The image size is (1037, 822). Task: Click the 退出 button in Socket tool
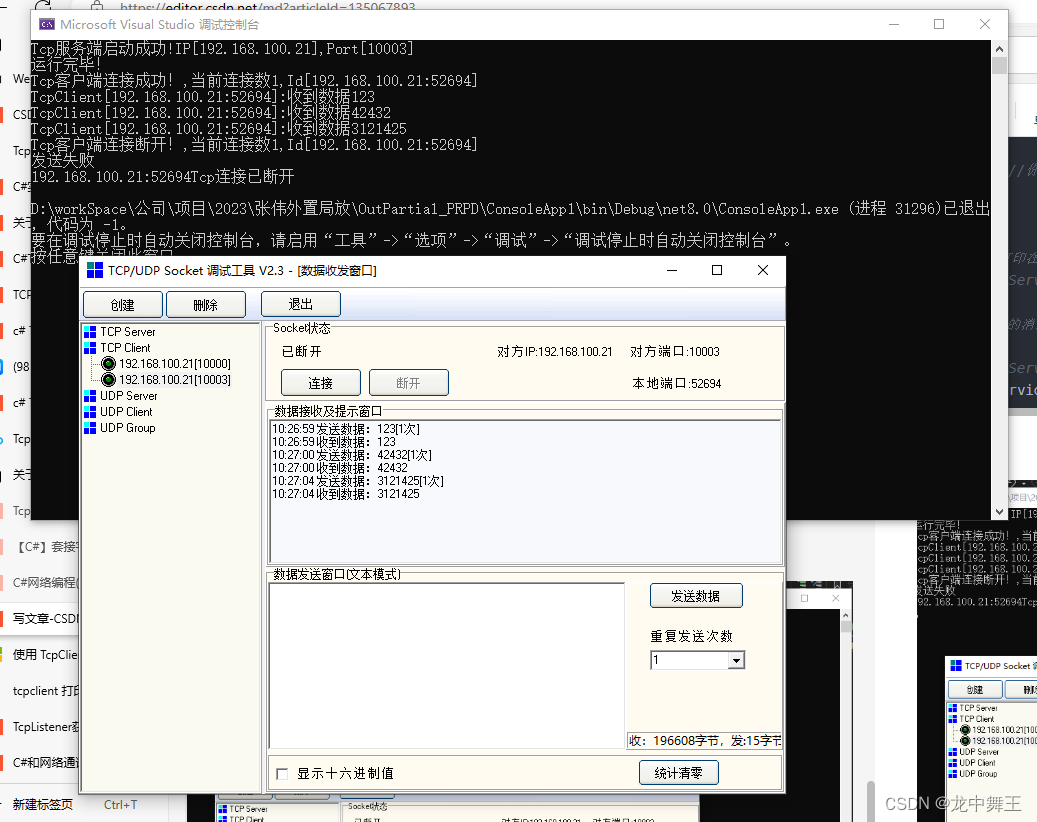coord(301,304)
